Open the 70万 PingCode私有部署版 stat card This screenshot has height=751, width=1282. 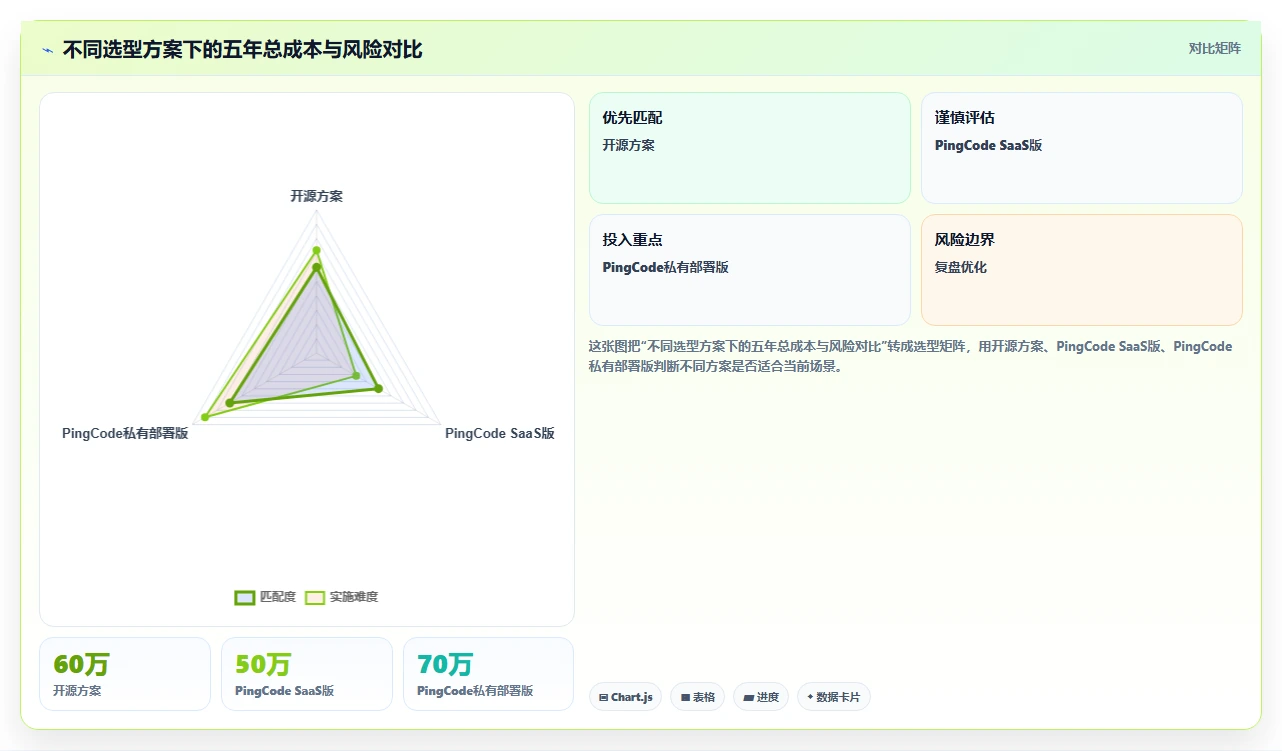coord(489,674)
